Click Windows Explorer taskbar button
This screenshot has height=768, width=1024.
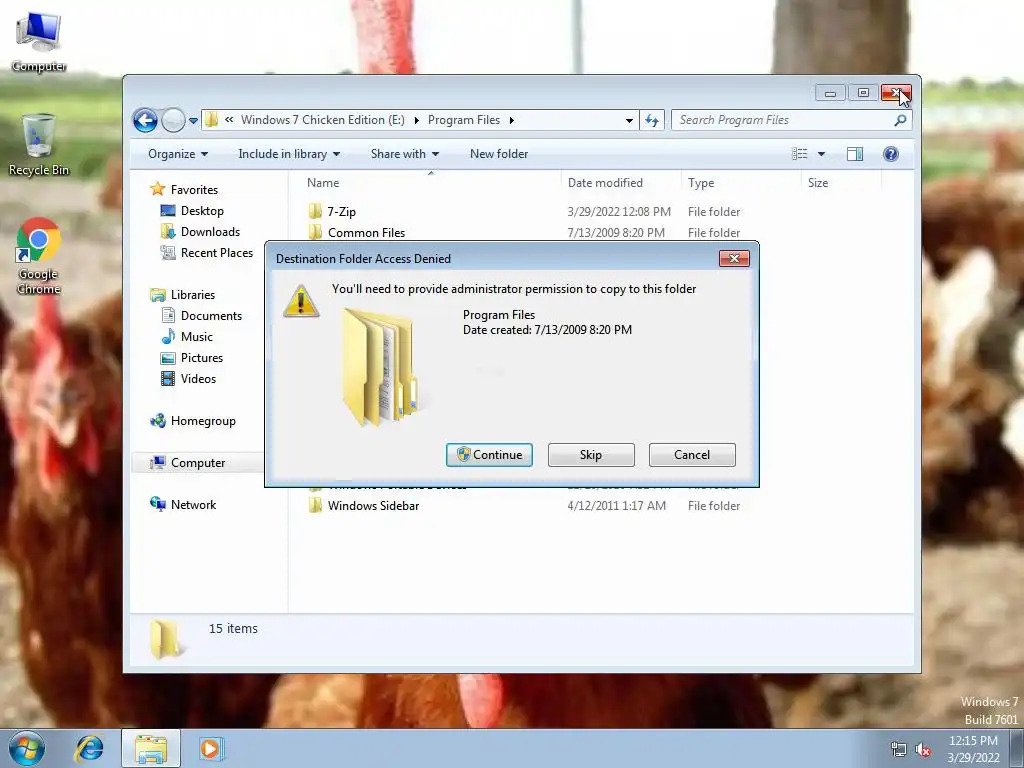pos(151,748)
